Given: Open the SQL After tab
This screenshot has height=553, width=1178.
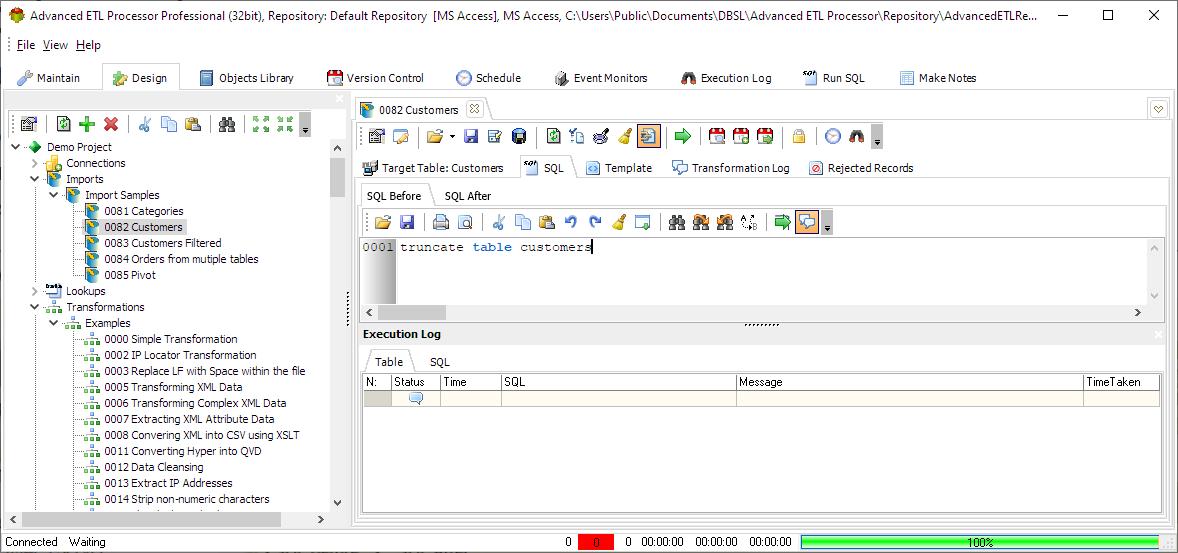Looking at the screenshot, I should click(x=467, y=196).
